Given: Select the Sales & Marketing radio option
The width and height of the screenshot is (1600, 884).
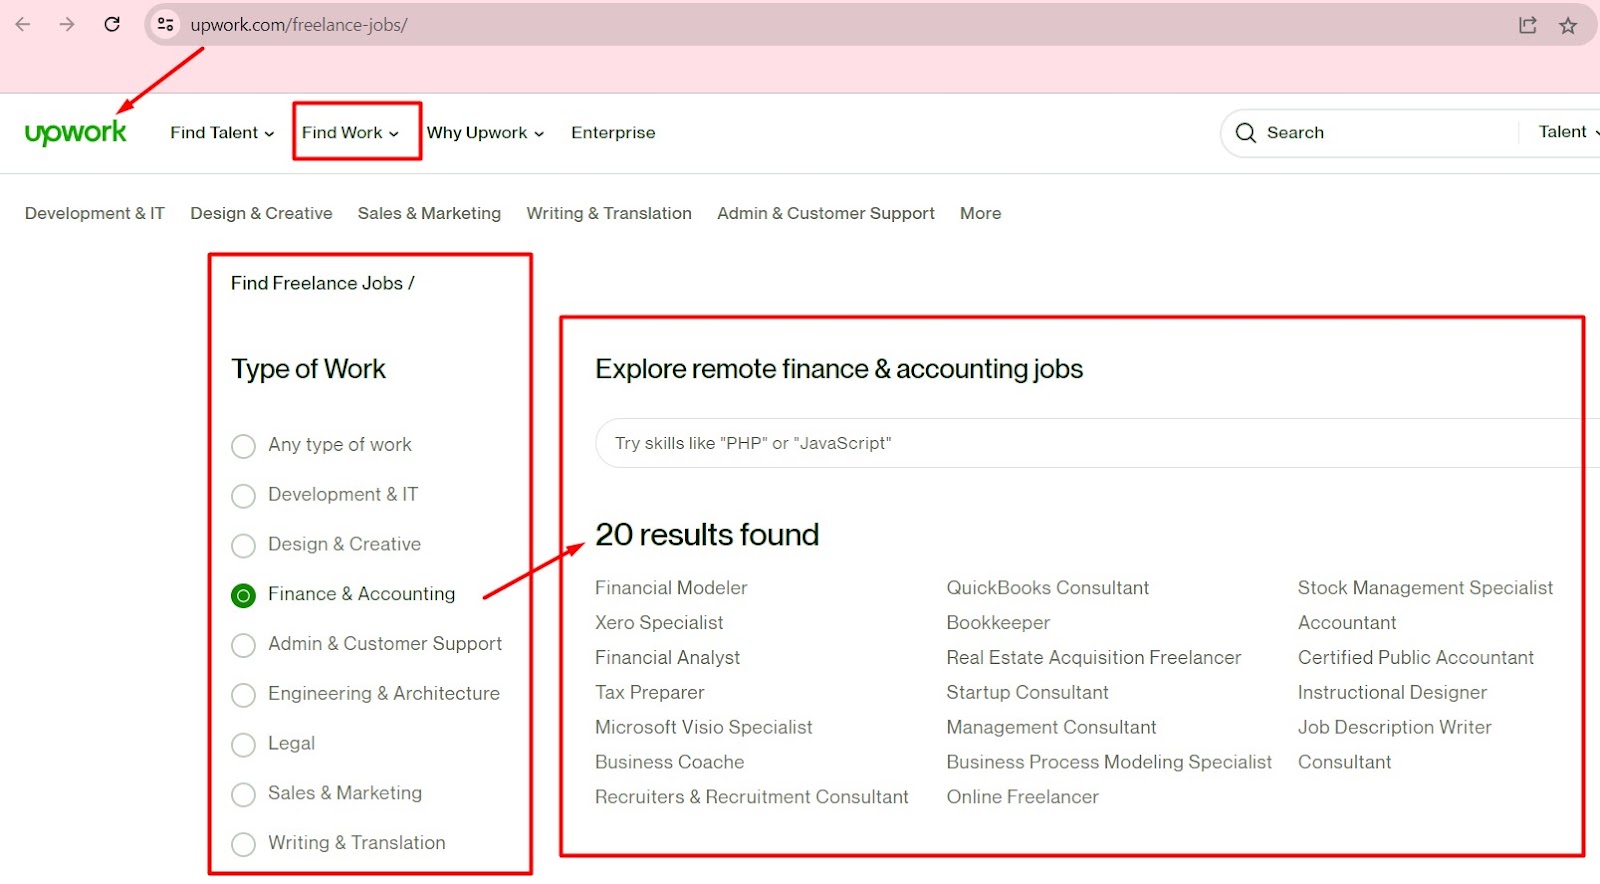Looking at the screenshot, I should [x=243, y=795].
